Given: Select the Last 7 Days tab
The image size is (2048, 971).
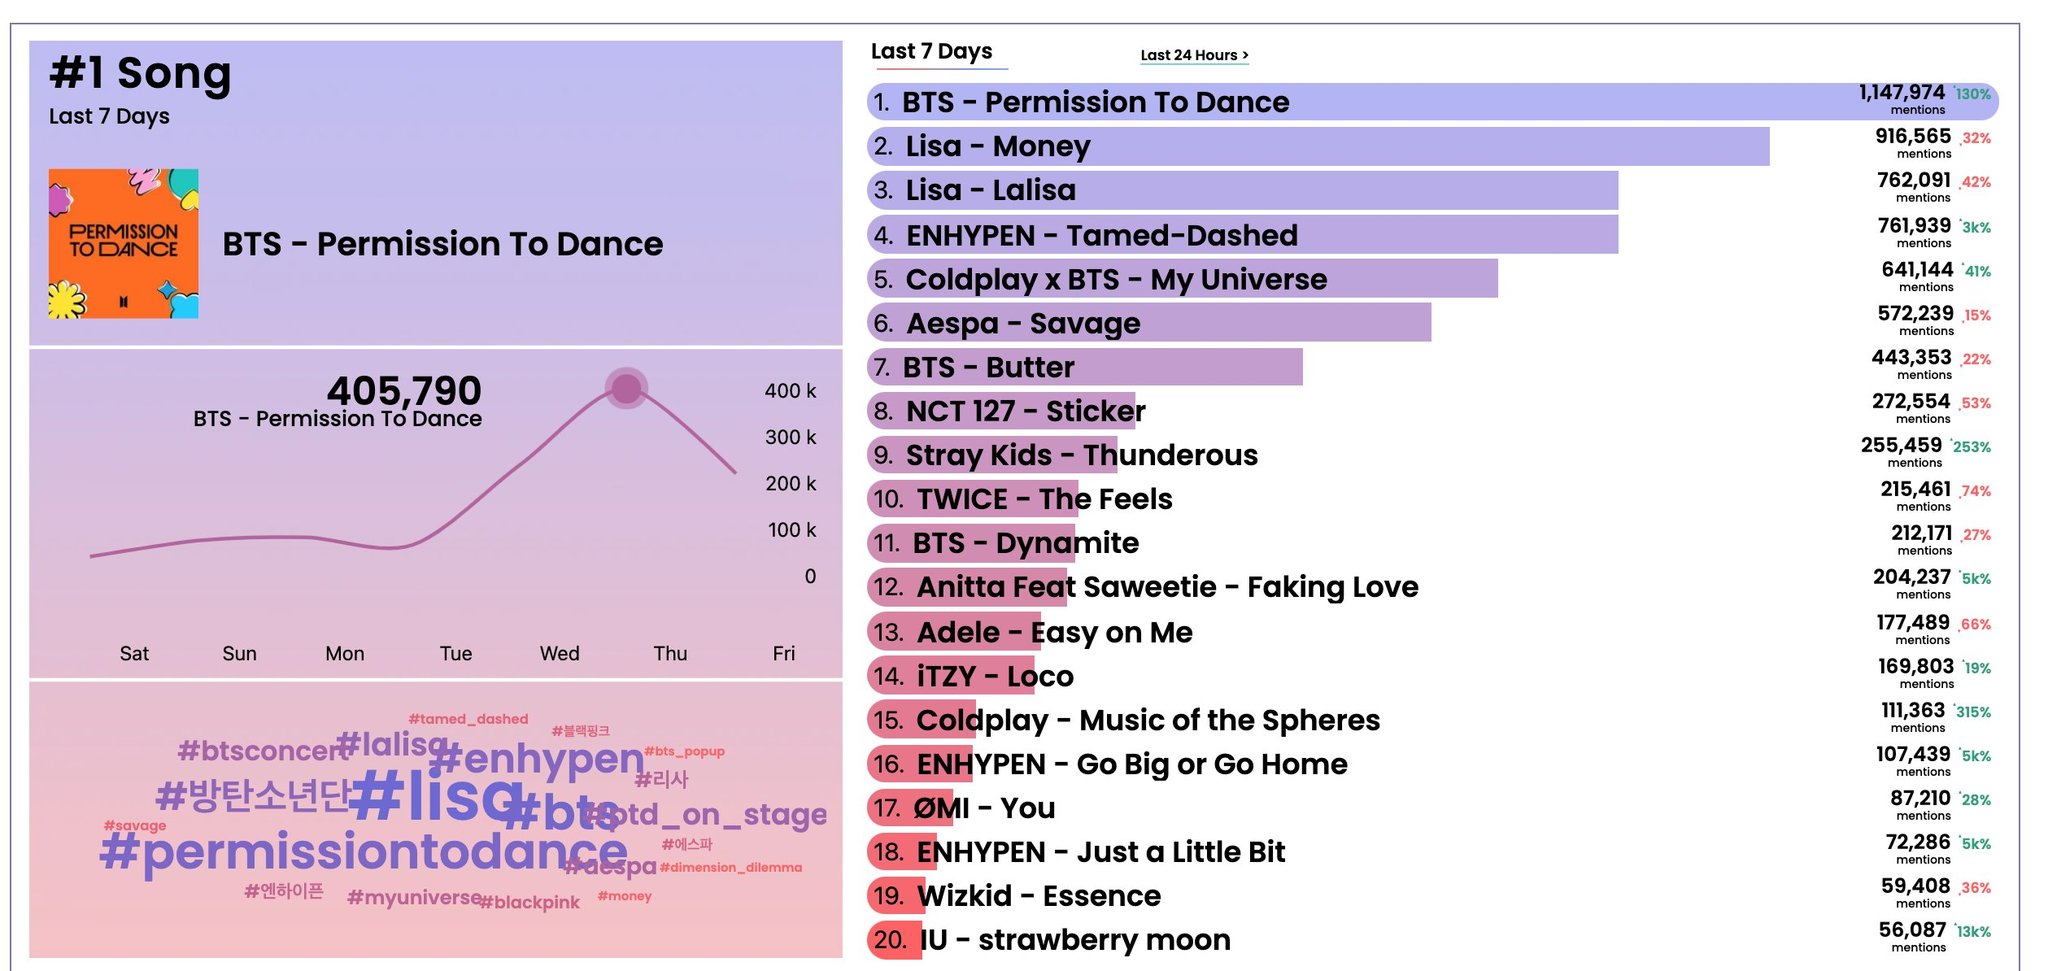Looking at the screenshot, I should coord(932,51).
